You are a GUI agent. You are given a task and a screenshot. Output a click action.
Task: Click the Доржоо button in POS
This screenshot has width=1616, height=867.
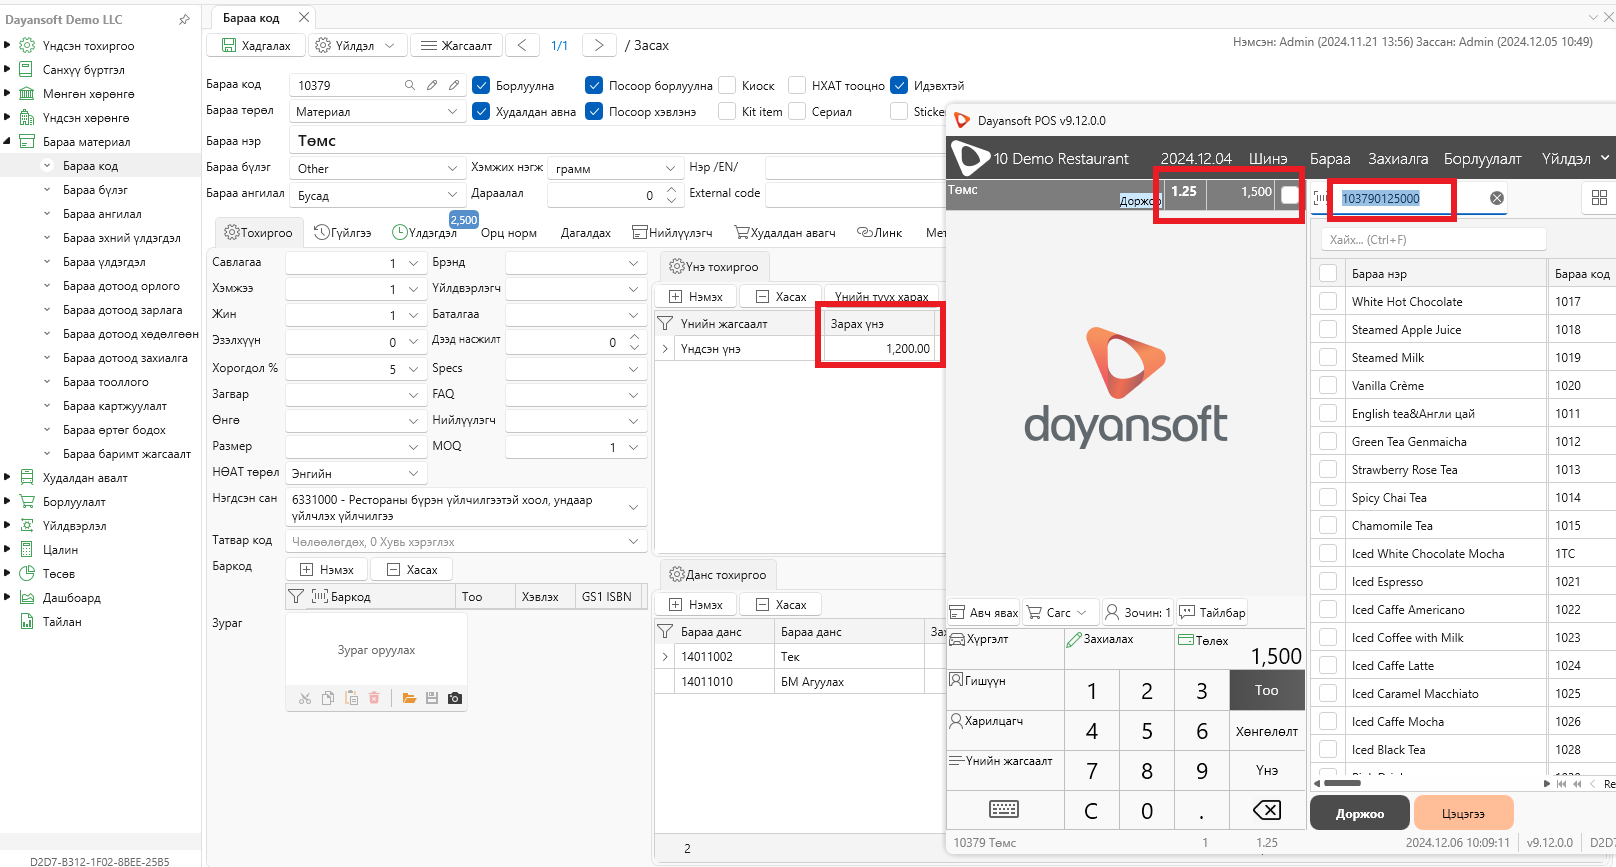[x=1360, y=813]
